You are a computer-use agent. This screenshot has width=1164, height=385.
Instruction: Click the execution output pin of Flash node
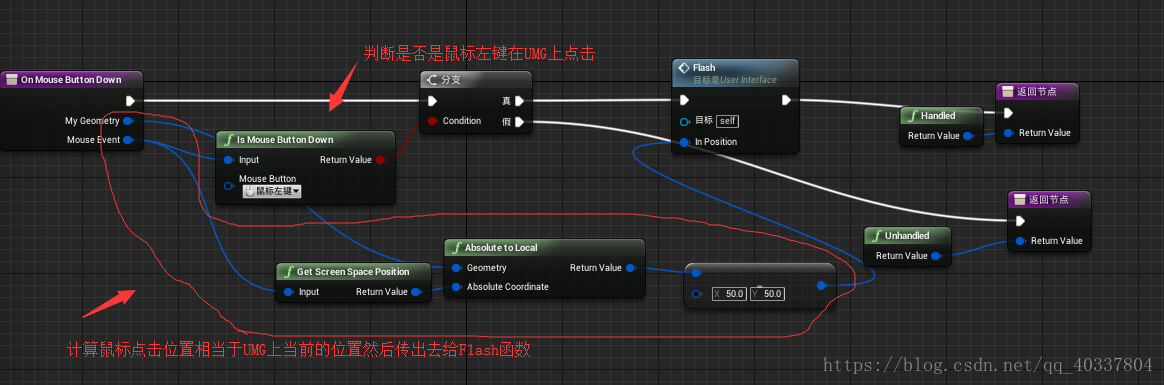click(785, 100)
